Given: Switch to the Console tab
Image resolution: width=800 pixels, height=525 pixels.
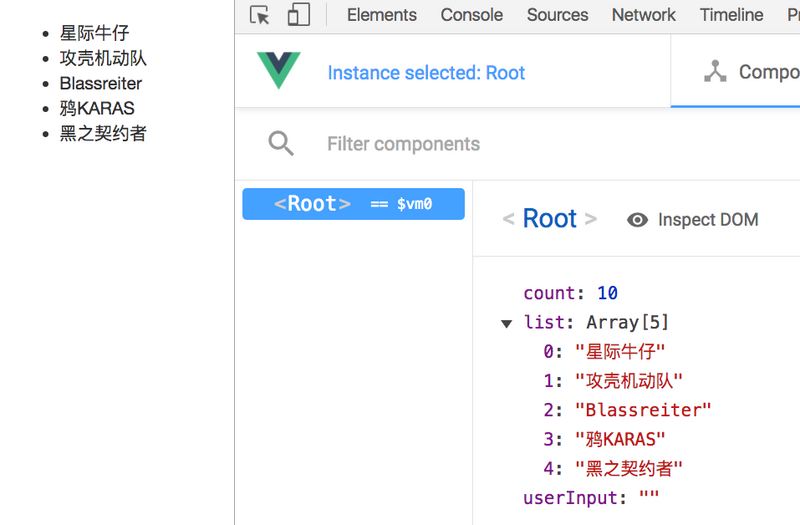Looking at the screenshot, I should click(x=472, y=15).
